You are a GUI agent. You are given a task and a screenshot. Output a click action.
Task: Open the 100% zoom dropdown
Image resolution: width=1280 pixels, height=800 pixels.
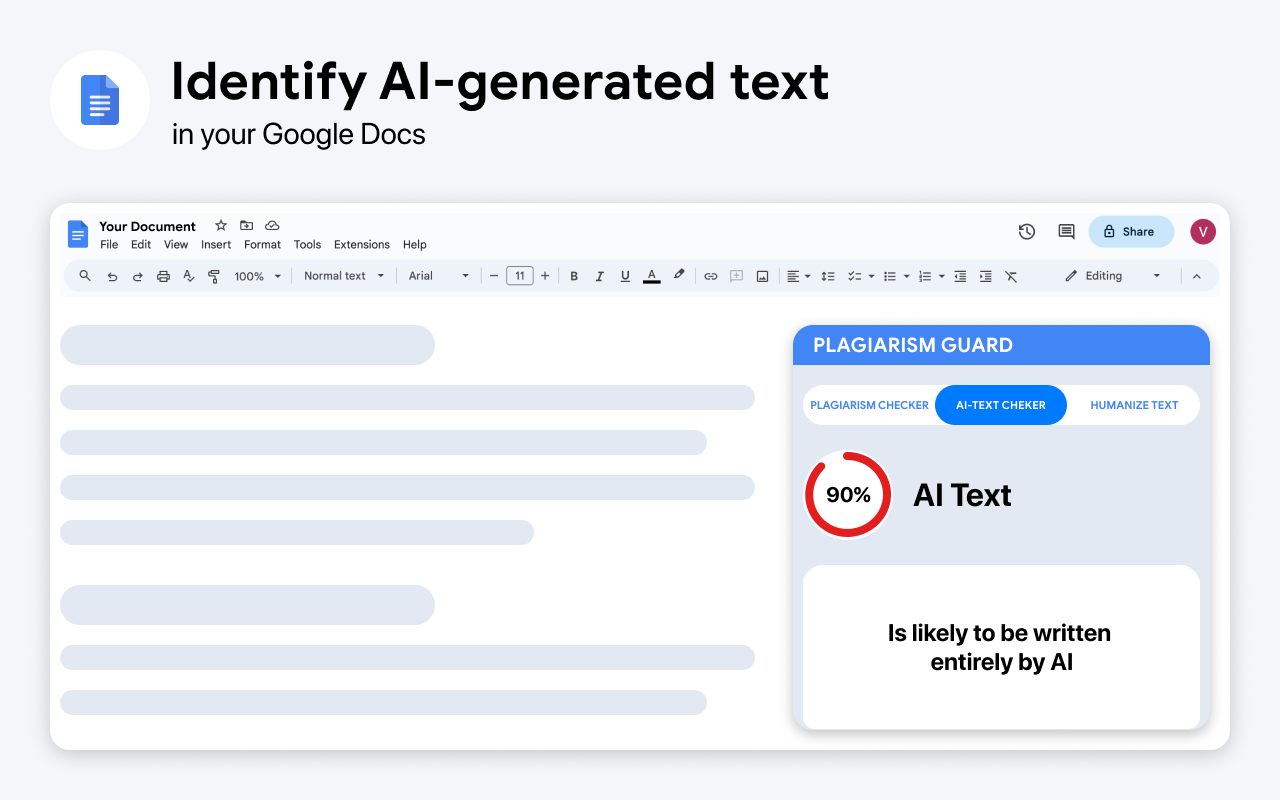pyautogui.click(x=258, y=276)
